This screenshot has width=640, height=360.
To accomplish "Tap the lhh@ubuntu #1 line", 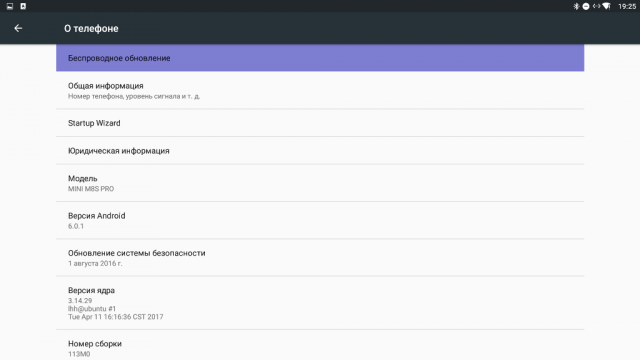I will pyautogui.click(x=92, y=309).
